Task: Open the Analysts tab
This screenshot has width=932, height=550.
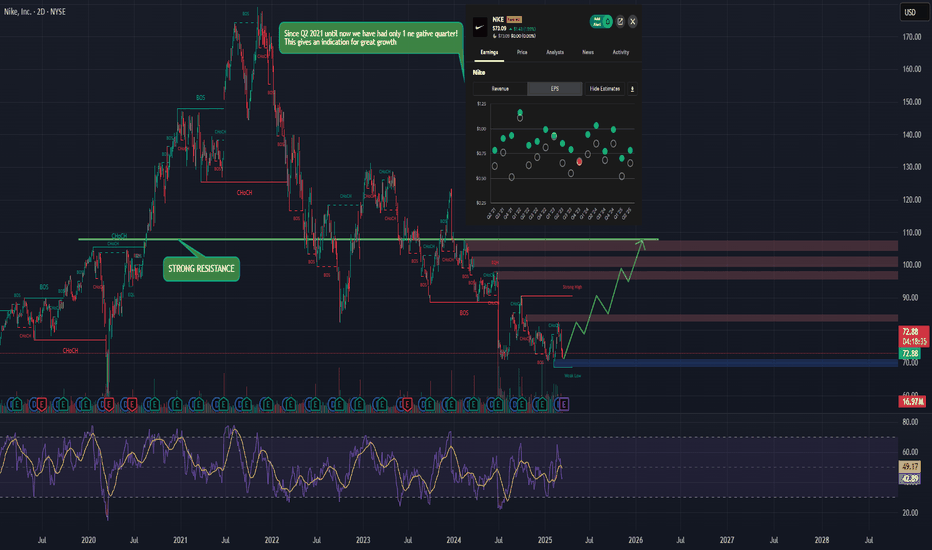Action: [555, 52]
